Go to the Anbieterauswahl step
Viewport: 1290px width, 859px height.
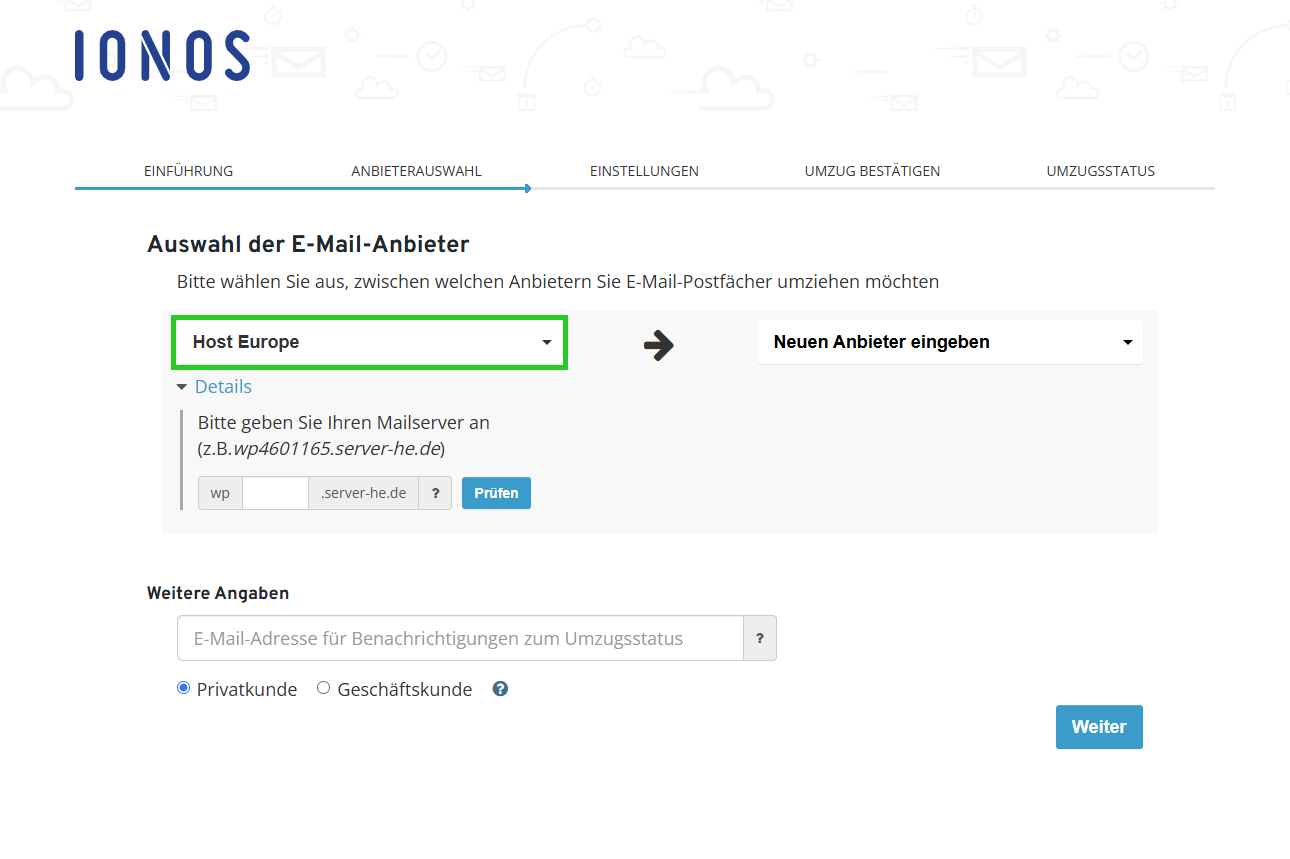[x=416, y=171]
